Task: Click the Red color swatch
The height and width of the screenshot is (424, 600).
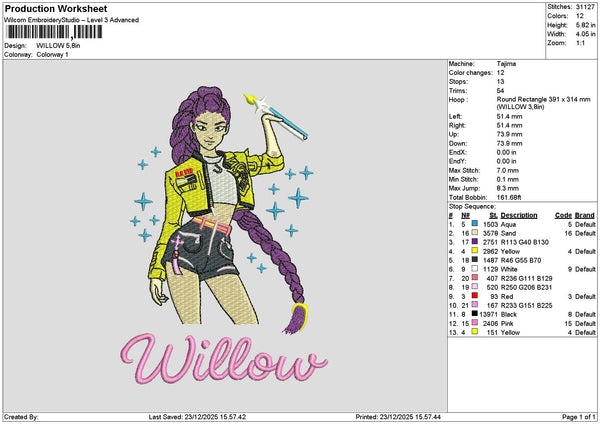Action: tap(474, 296)
